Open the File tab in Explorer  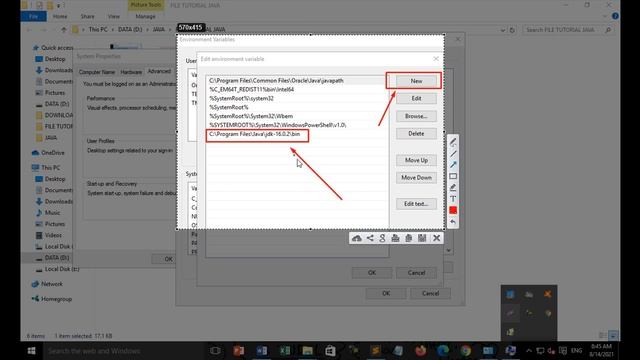[33, 16]
